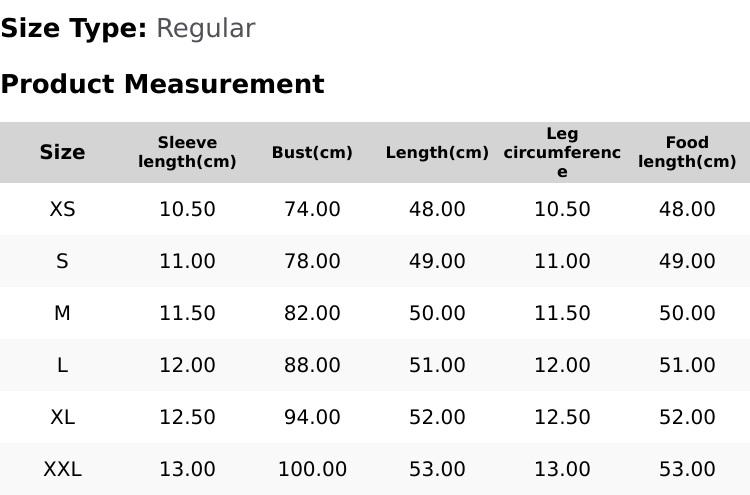The width and height of the screenshot is (750, 495).
Task: Click the Leg circumference column header
Action: pyautogui.click(x=562, y=152)
